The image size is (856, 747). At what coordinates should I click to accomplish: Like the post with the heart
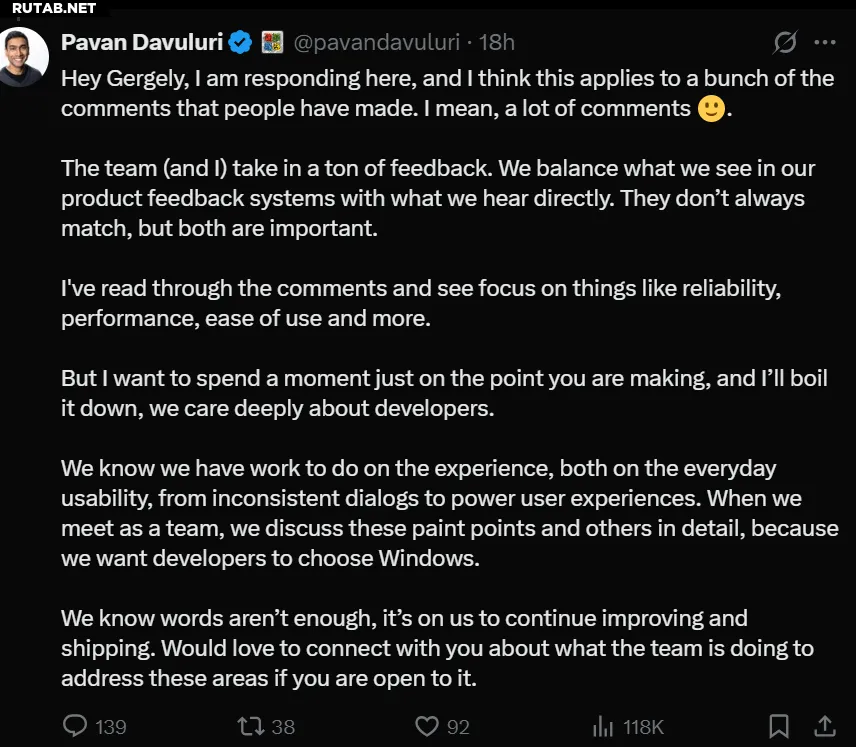pyautogui.click(x=427, y=725)
